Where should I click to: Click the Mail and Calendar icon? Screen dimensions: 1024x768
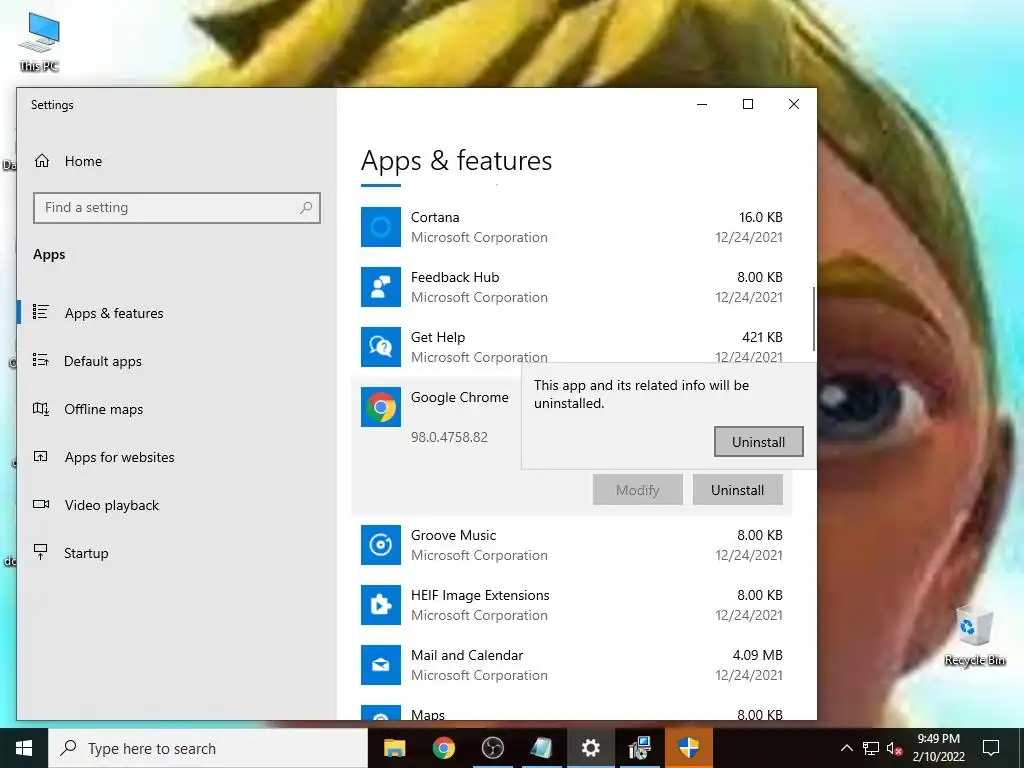click(381, 665)
